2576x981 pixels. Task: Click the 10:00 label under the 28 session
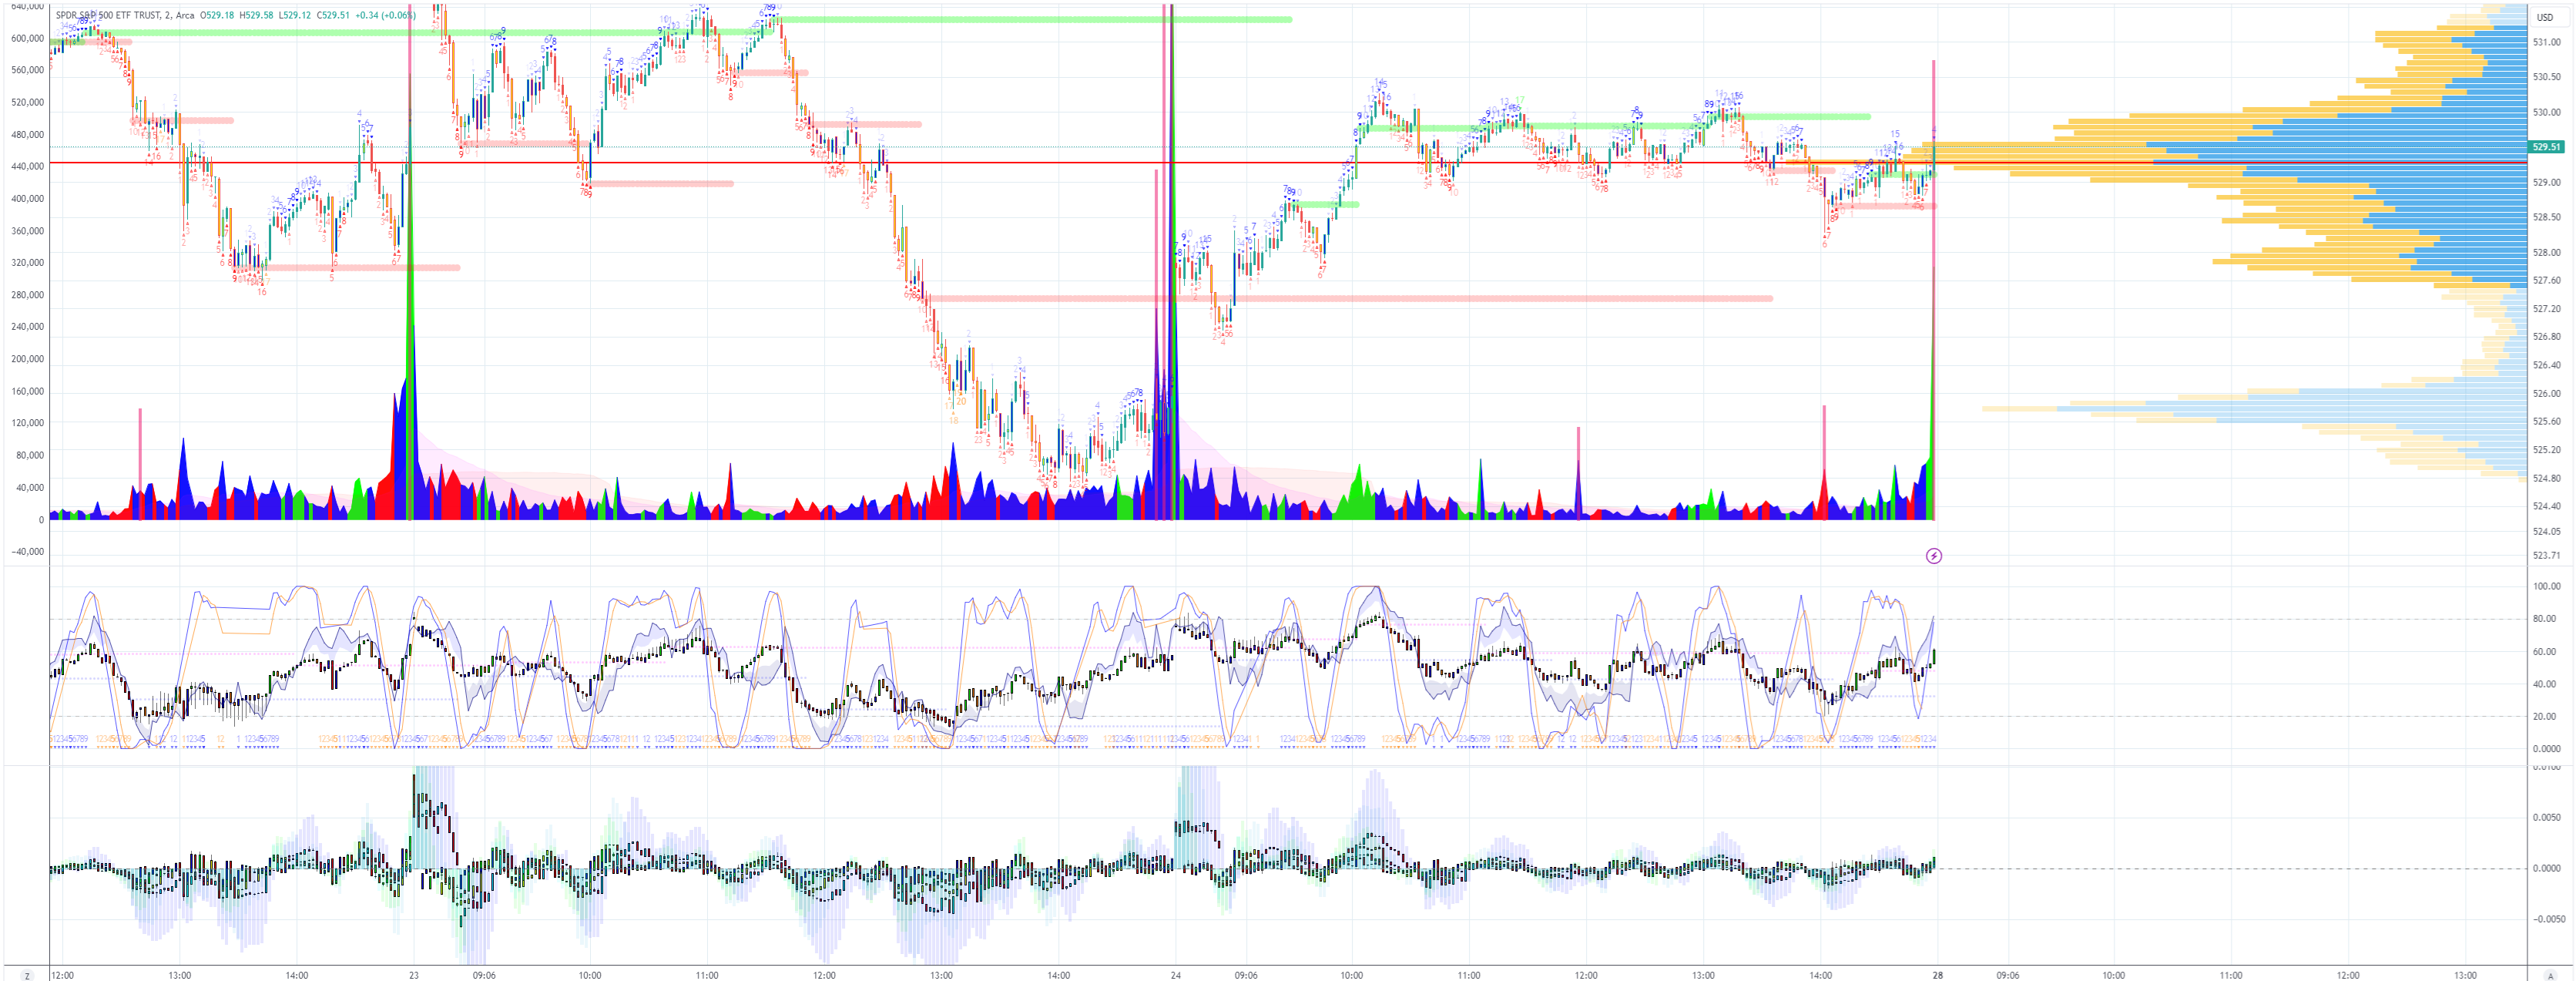pyautogui.click(x=2113, y=975)
